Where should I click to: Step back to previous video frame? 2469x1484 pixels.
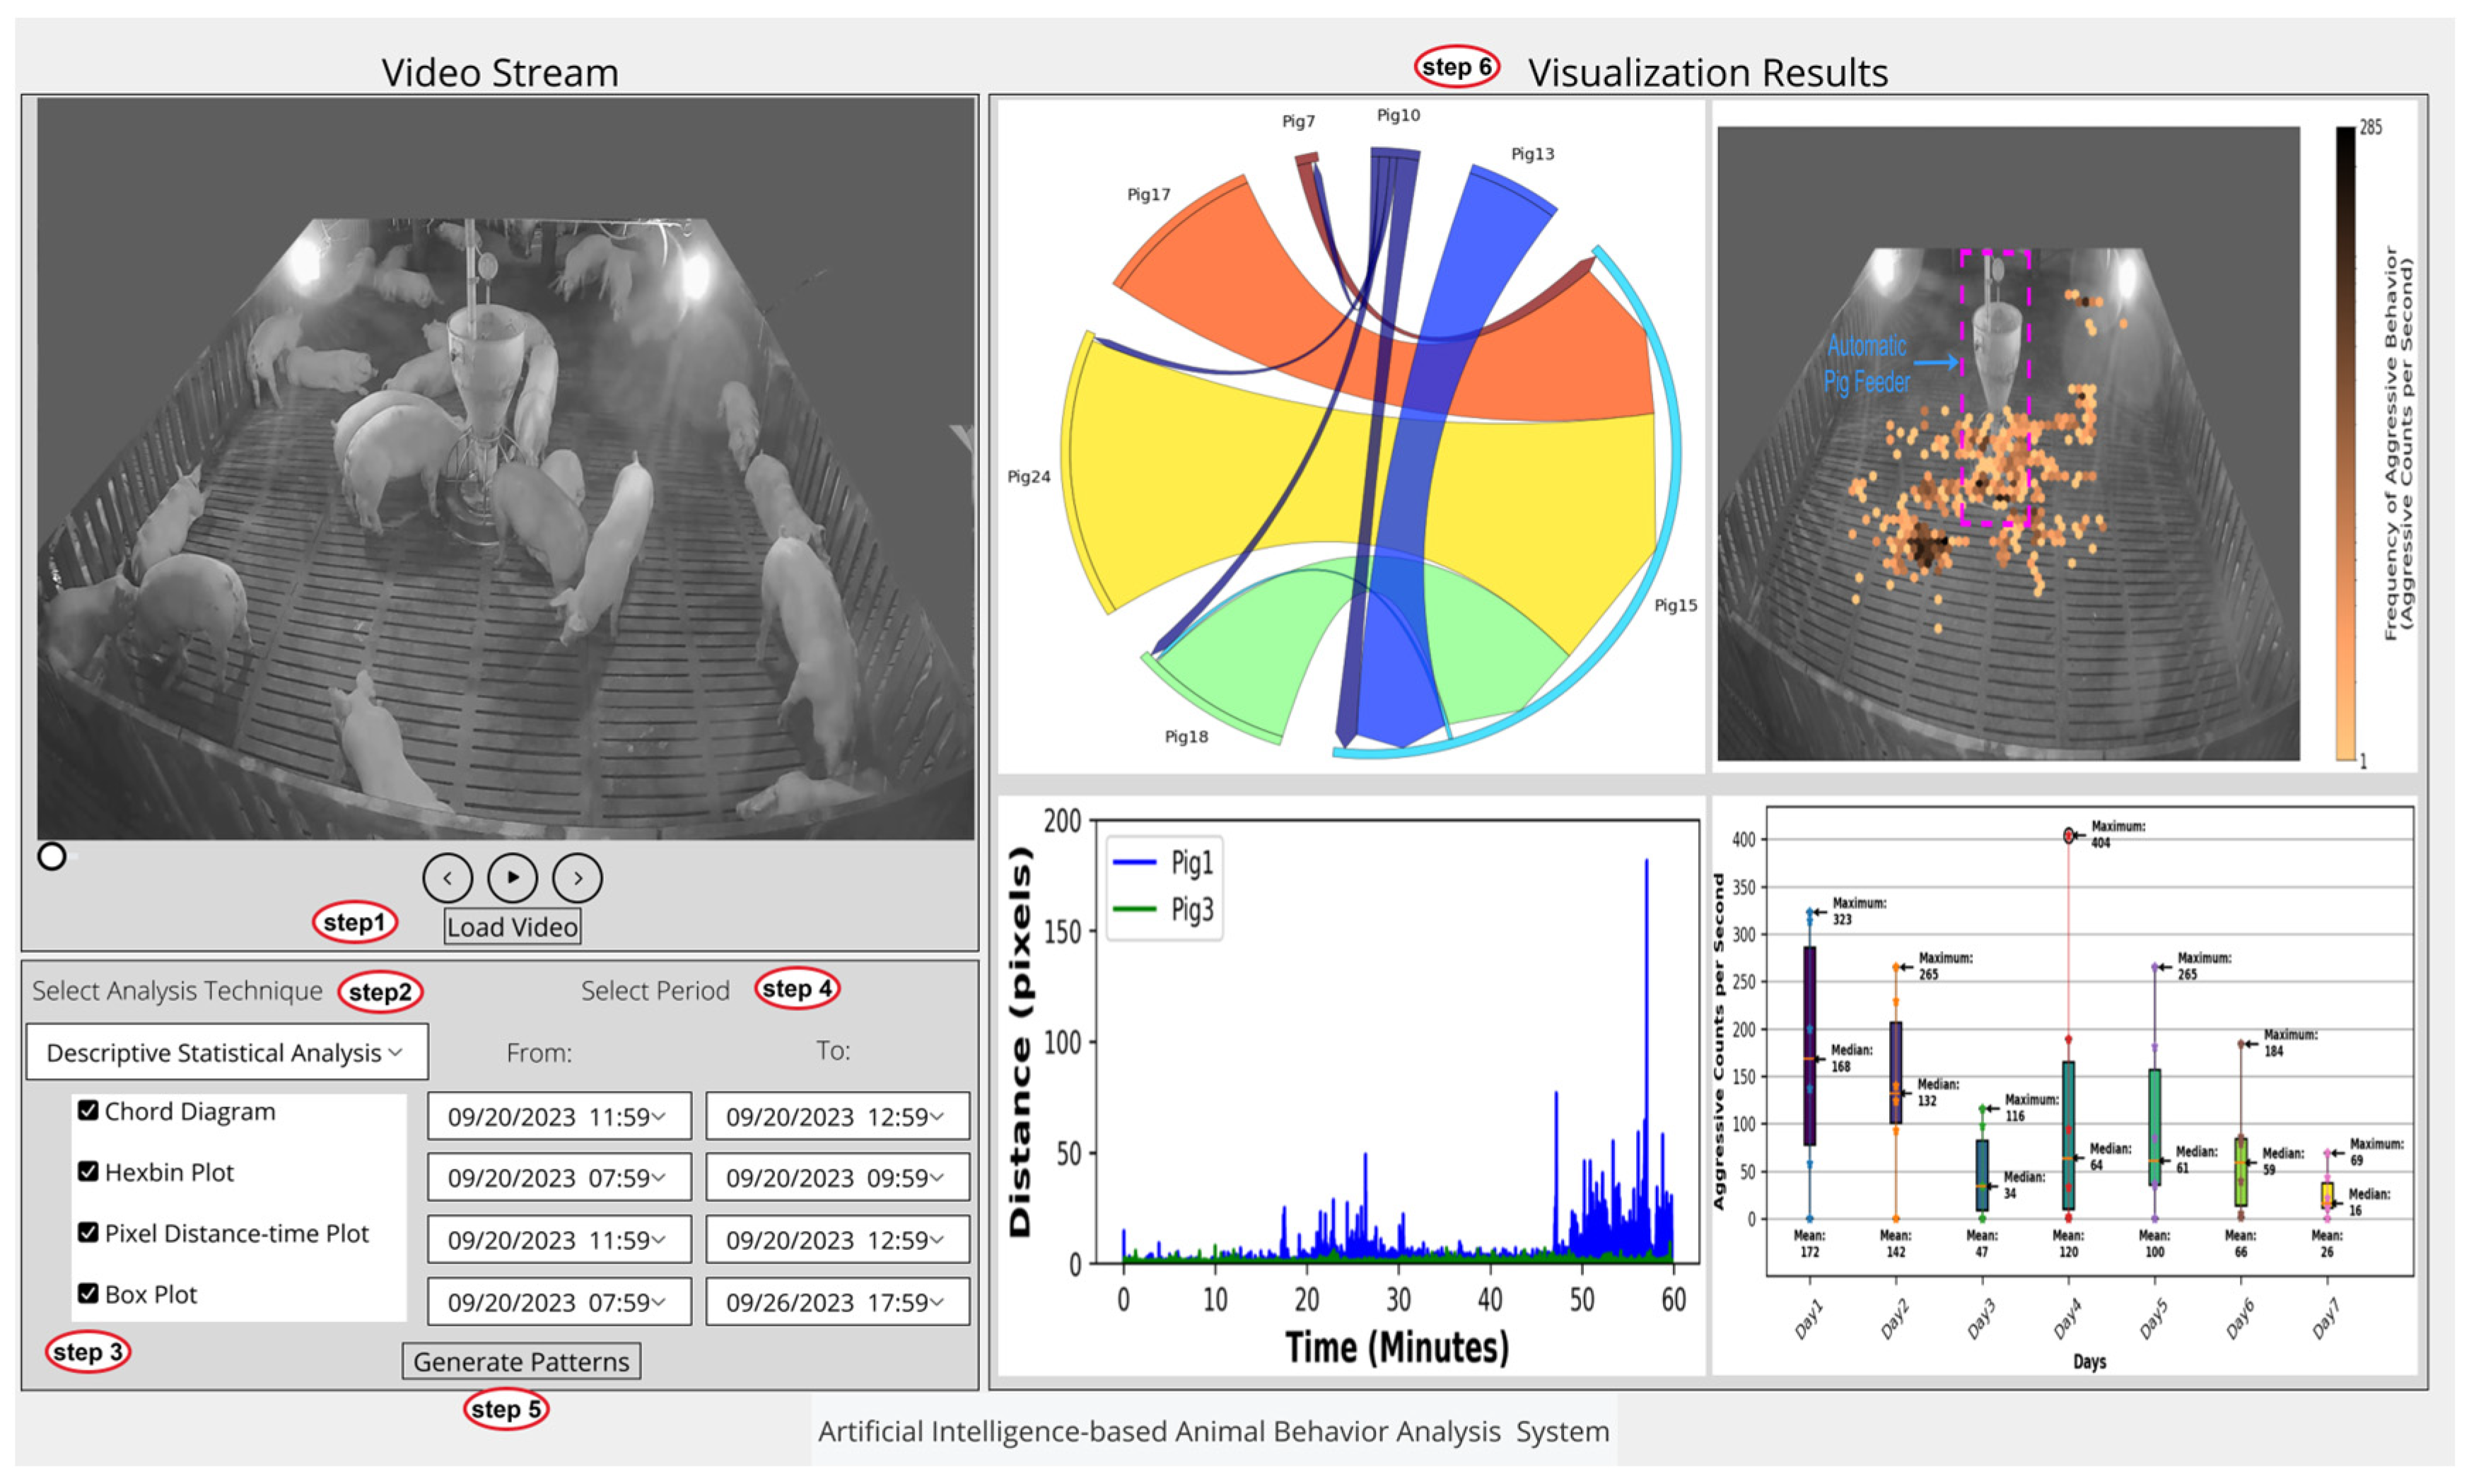(x=447, y=878)
